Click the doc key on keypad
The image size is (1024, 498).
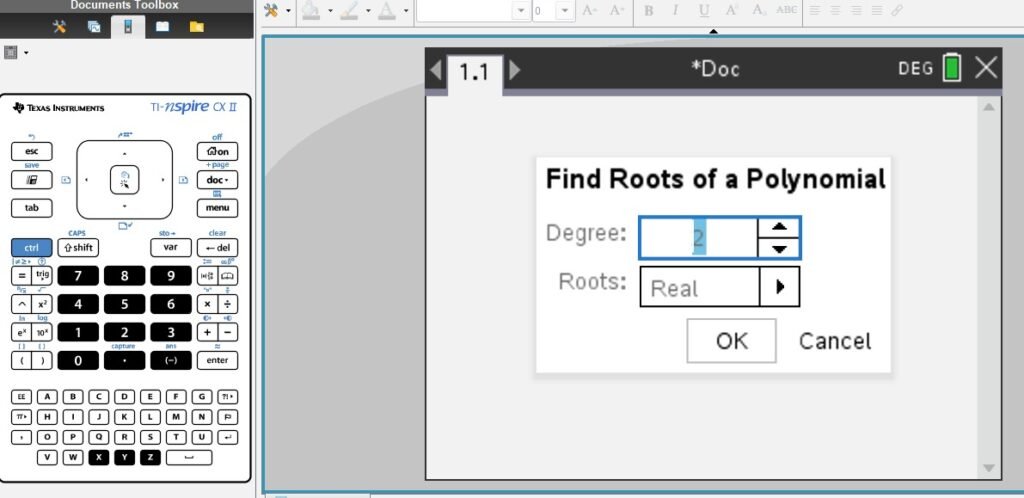217,180
